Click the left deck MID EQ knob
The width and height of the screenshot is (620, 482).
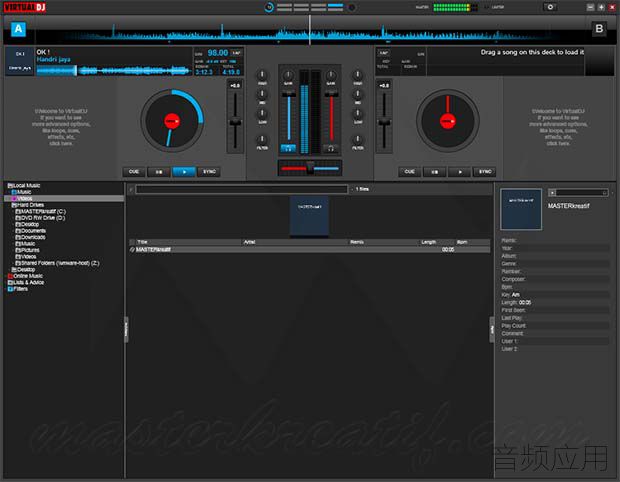pyautogui.click(x=262, y=94)
